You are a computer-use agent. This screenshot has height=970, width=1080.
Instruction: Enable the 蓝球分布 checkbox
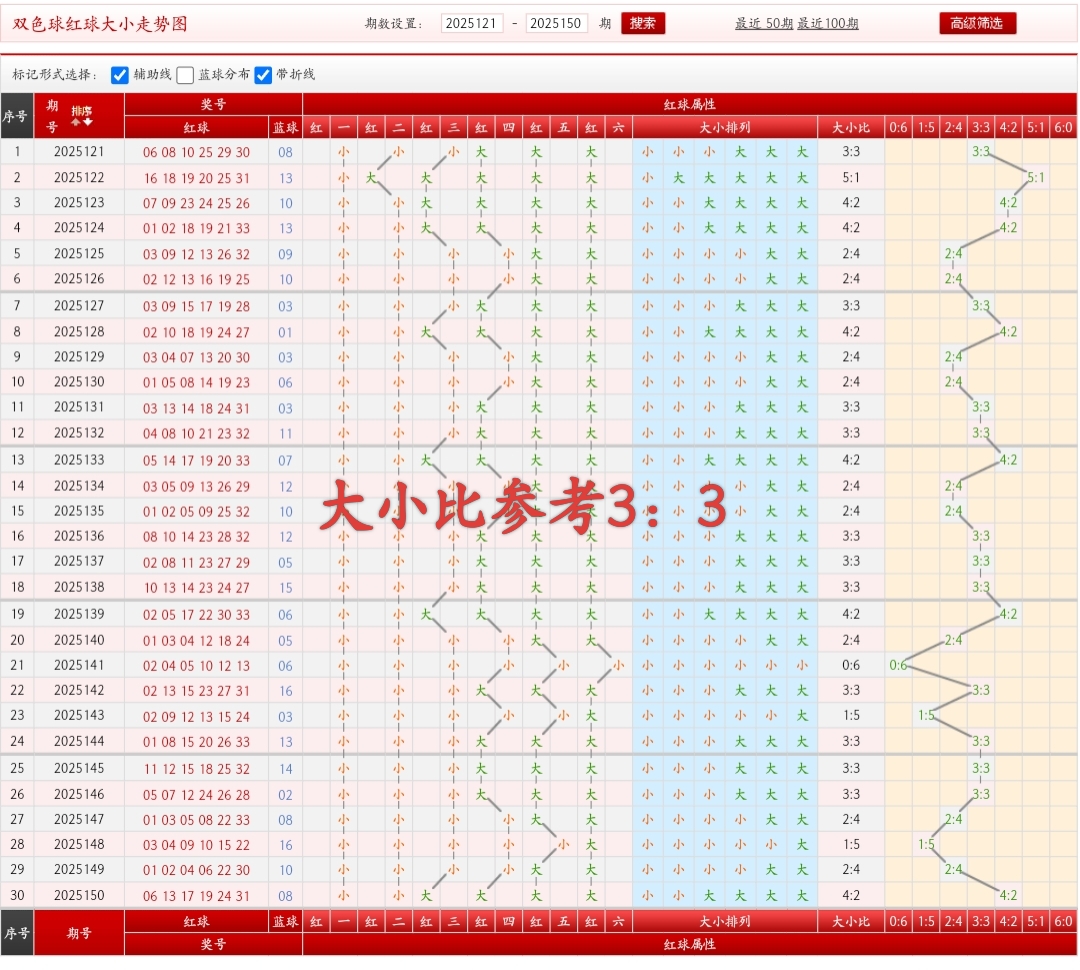pos(184,72)
